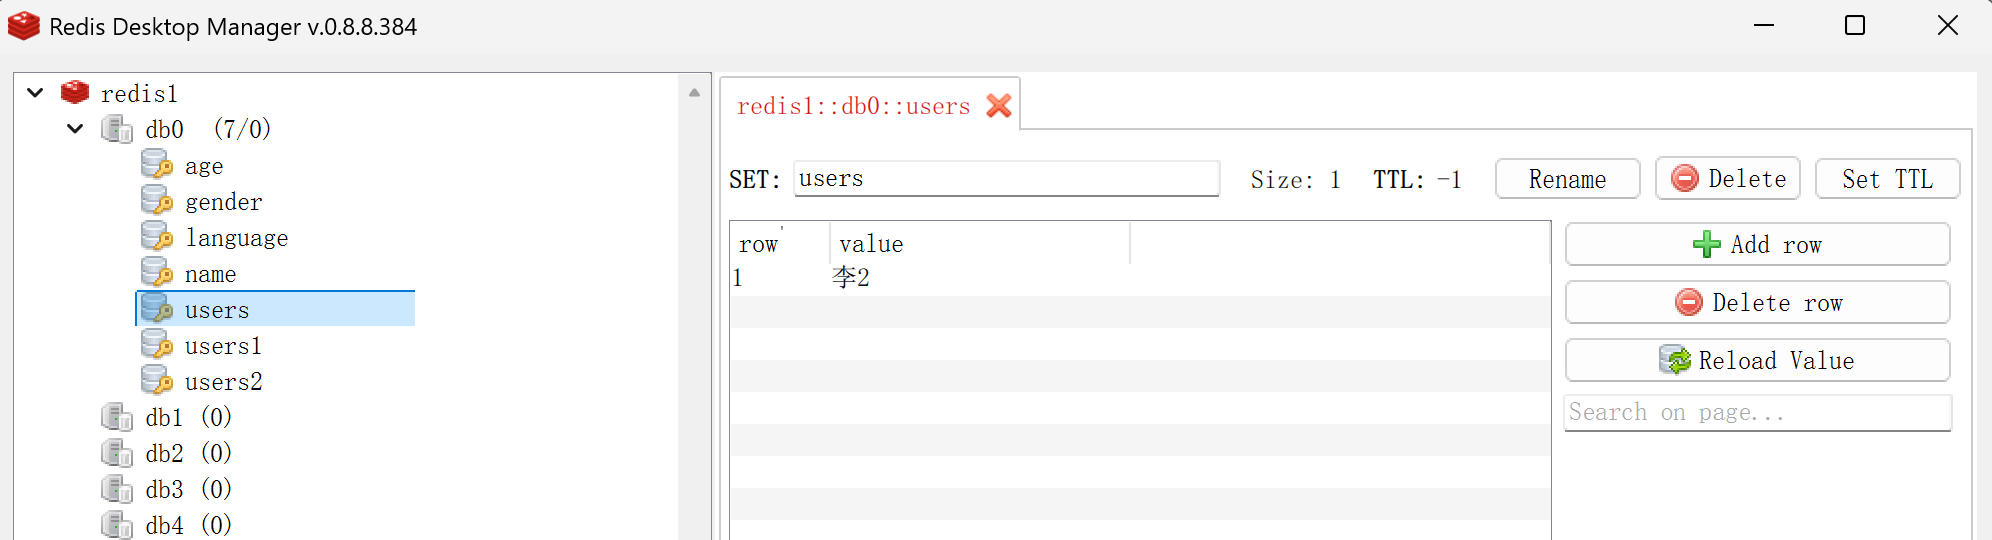Click the value column header
Viewport: 1992px width, 540px height.
click(980, 244)
